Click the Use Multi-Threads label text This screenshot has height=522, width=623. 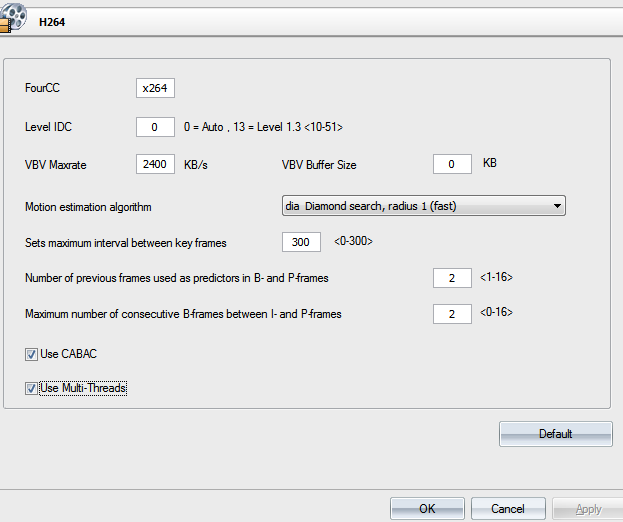point(83,388)
